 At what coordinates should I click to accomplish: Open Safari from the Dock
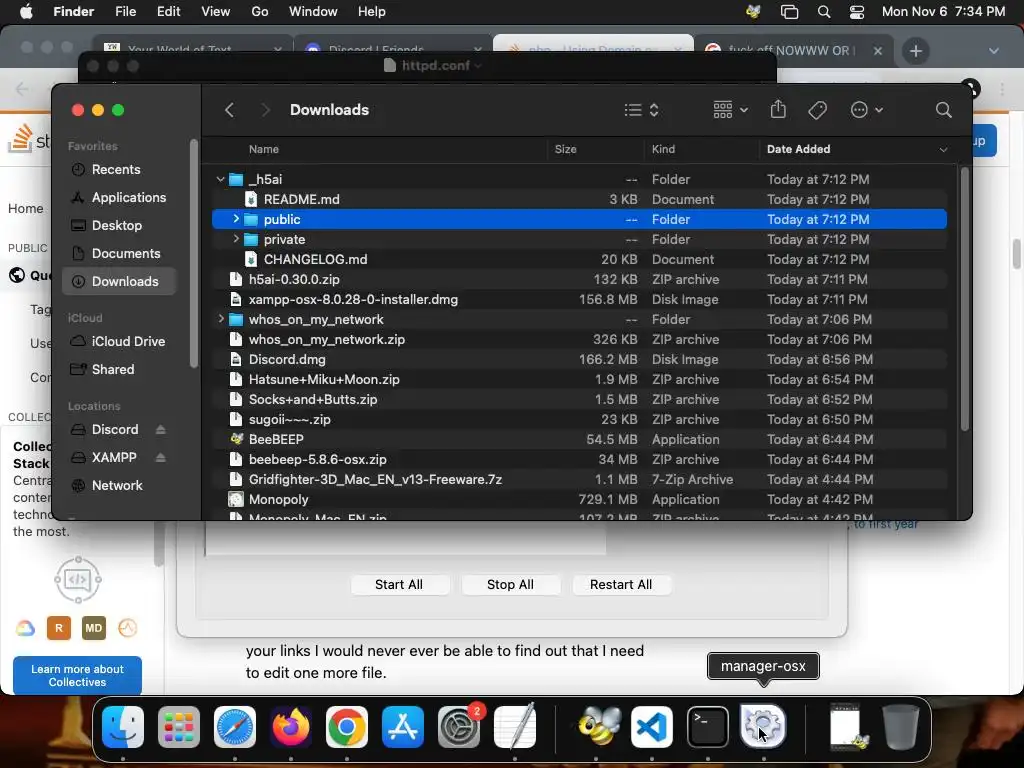tap(235, 727)
